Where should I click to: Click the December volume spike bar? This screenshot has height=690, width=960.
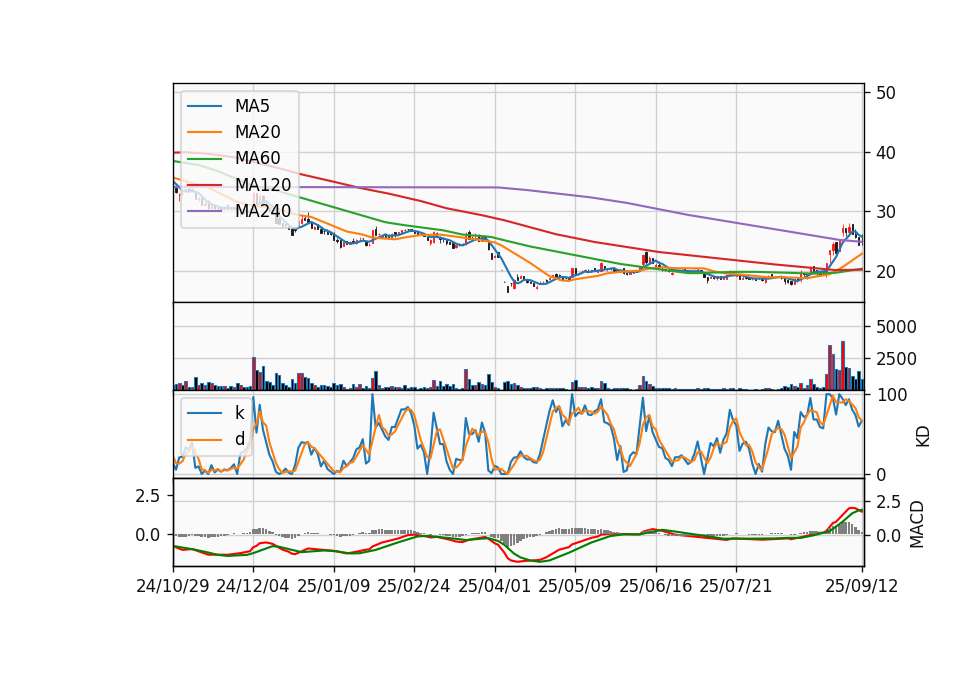click(x=254, y=373)
